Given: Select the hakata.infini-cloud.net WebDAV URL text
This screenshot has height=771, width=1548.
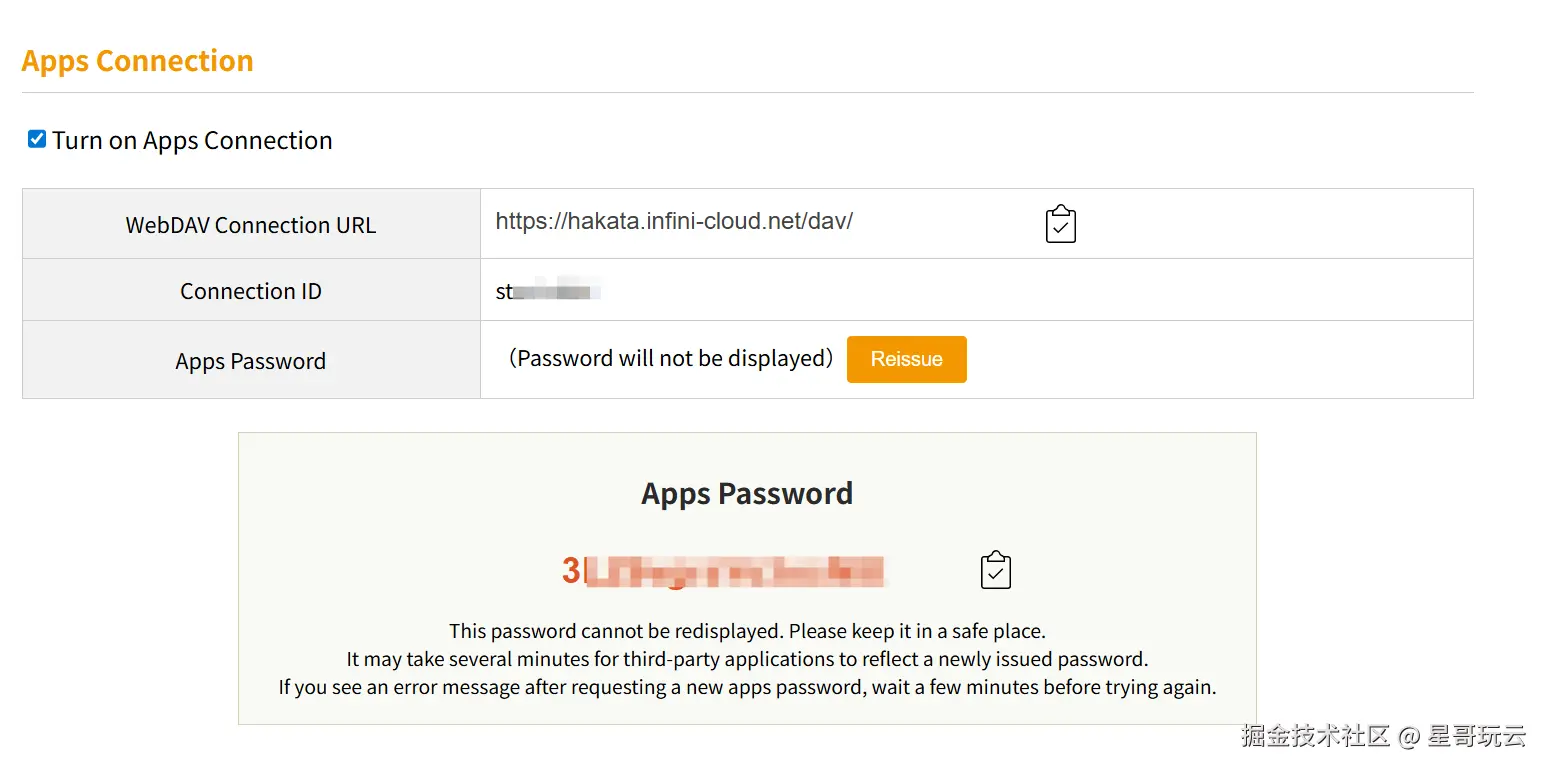Looking at the screenshot, I should (674, 221).
